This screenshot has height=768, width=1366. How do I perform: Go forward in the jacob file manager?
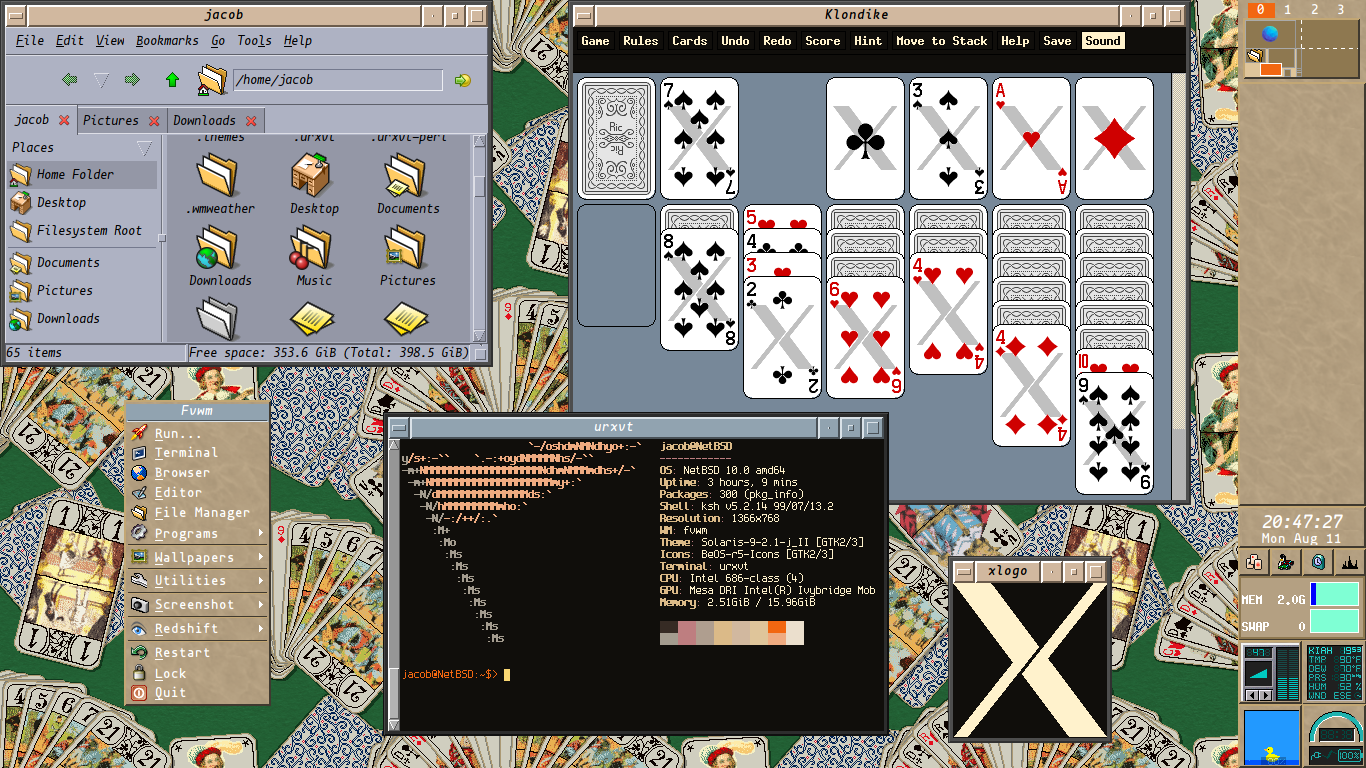tap(131, 80)
